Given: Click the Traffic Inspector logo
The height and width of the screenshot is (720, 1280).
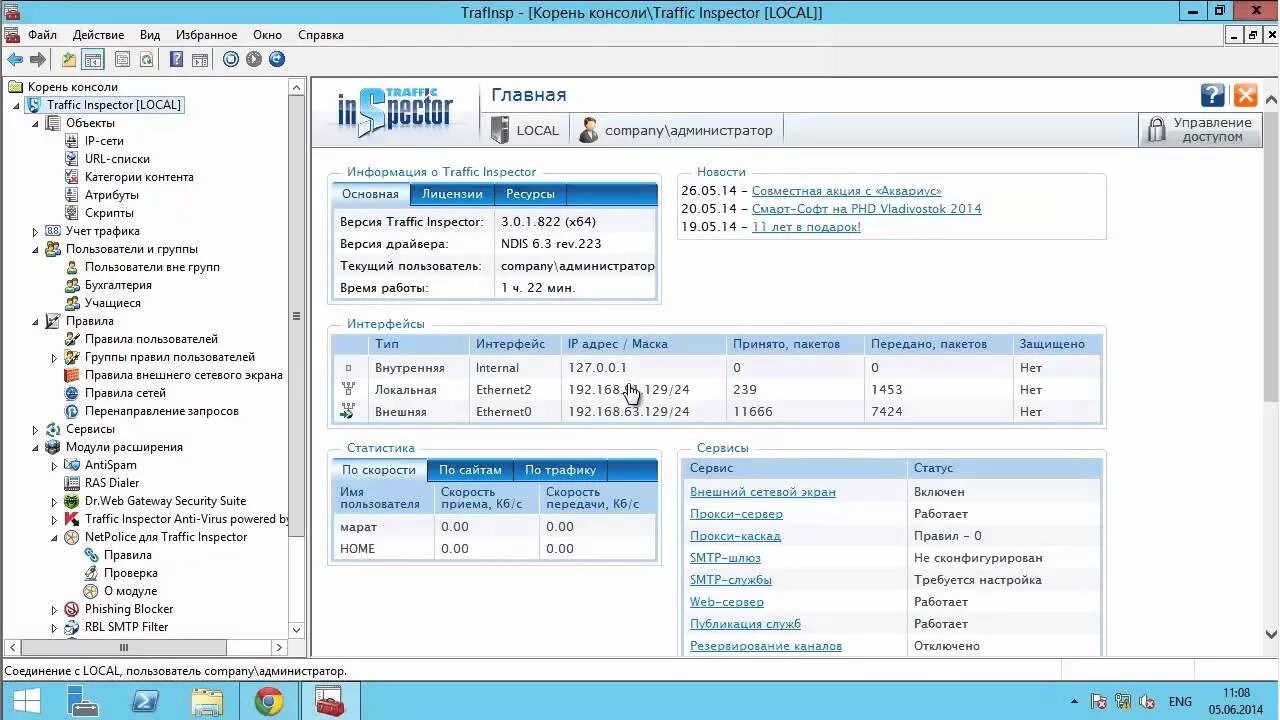Looking at the screenshot, I should click(394, 113).
